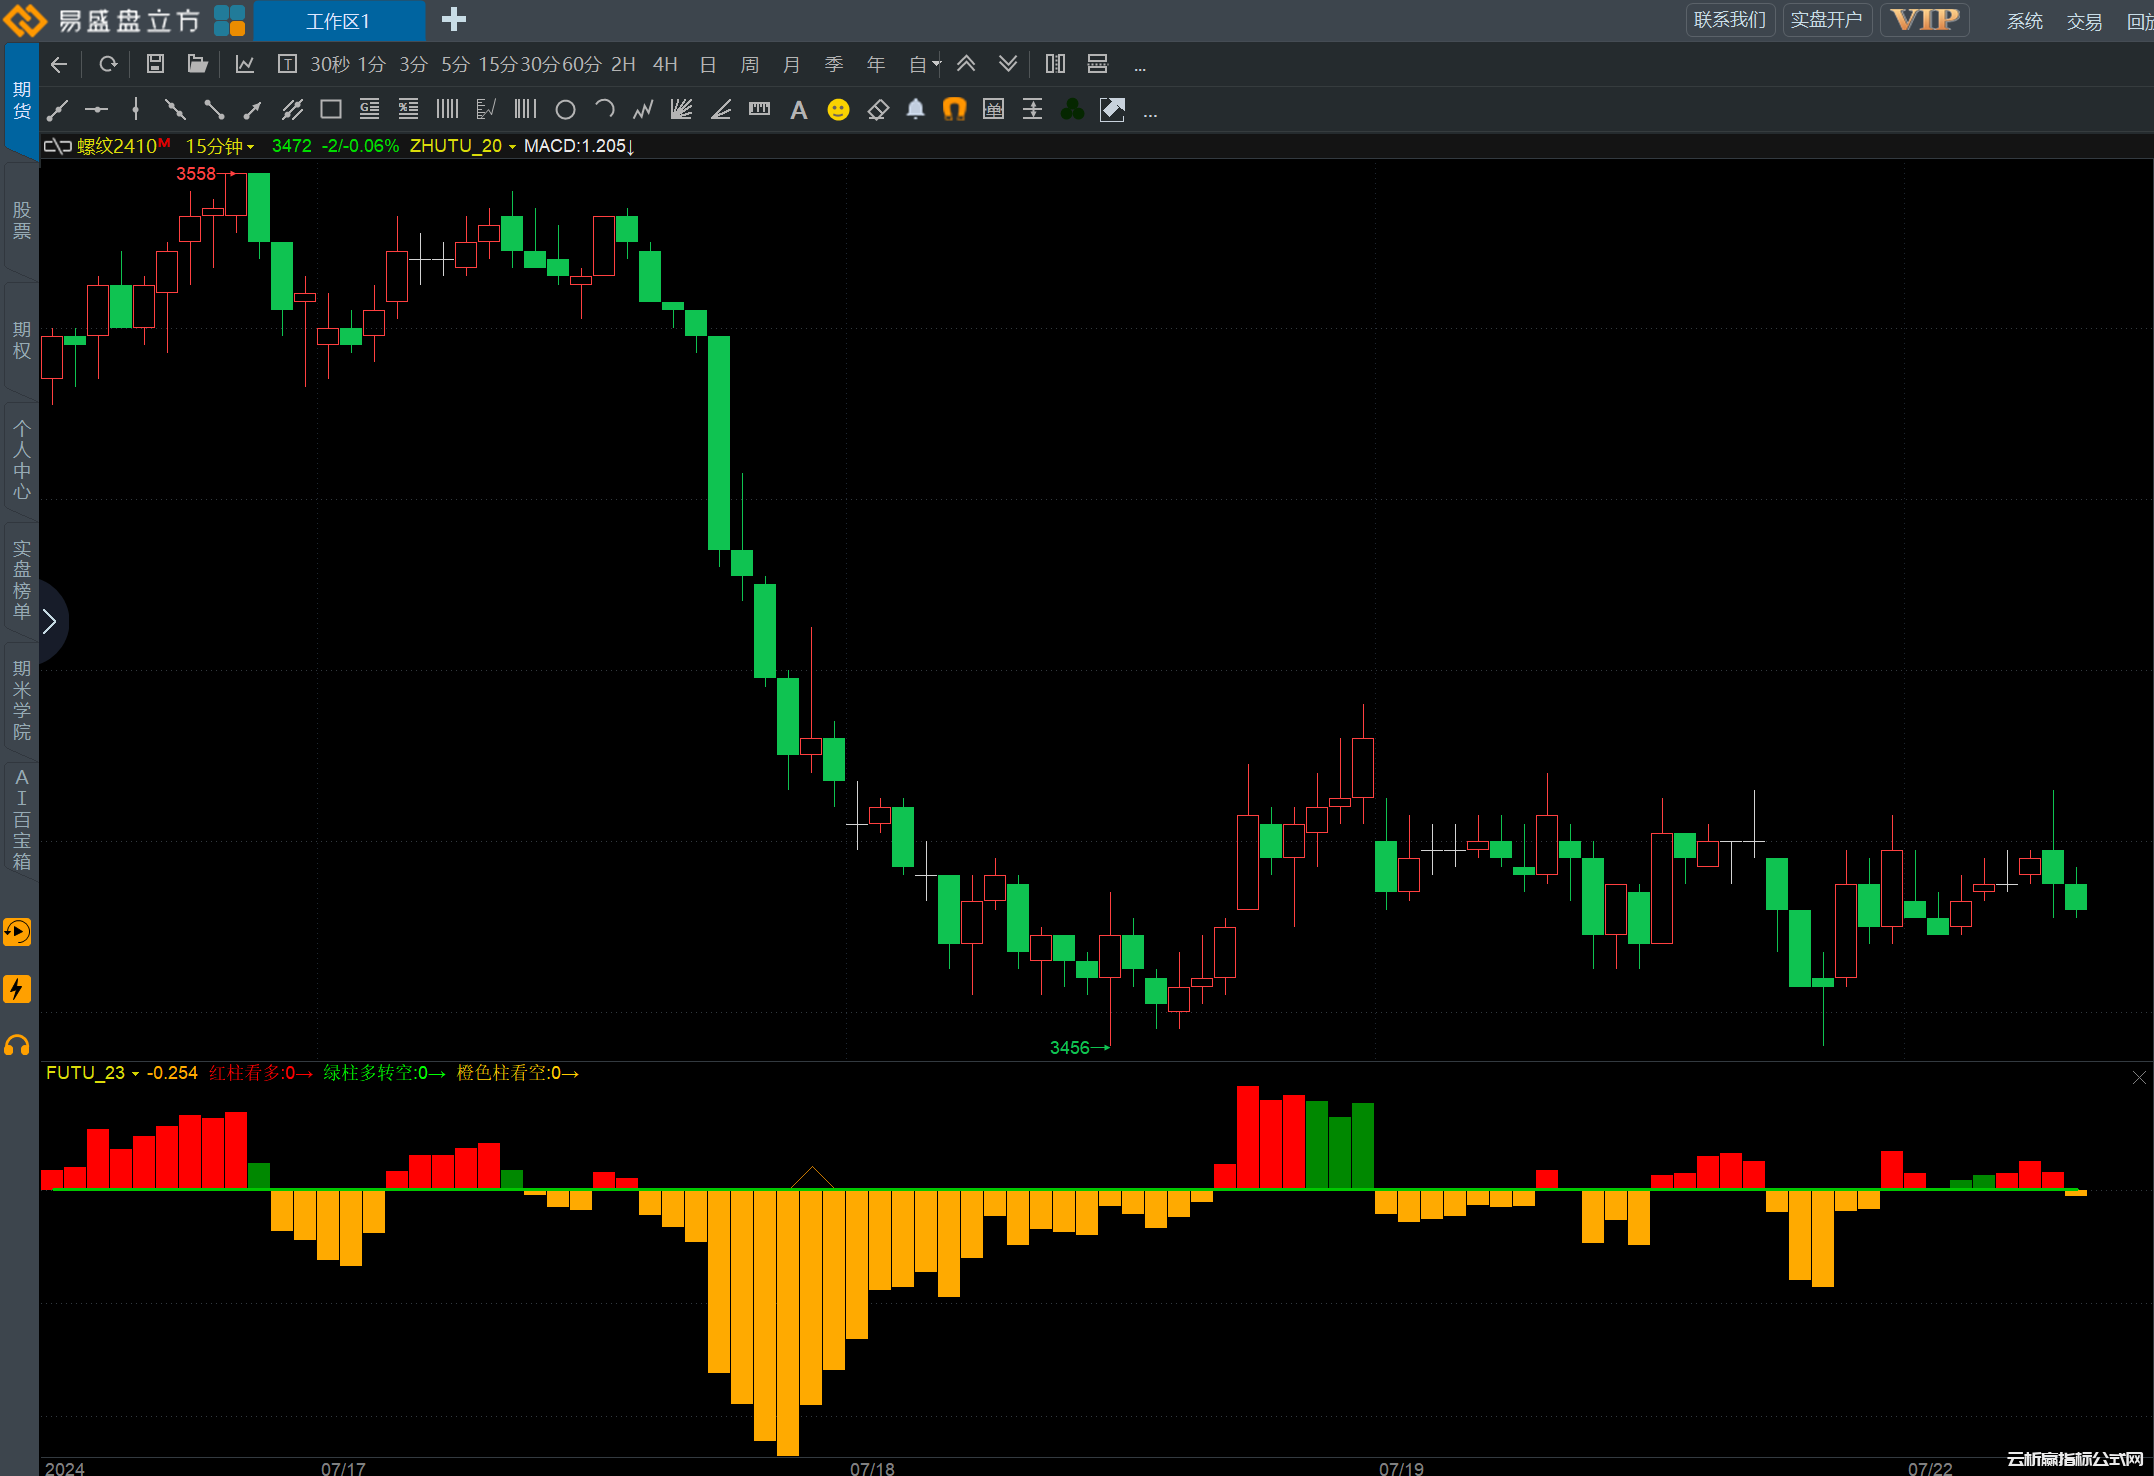The image size is (2154, 1476).
Task: Click the green clover icon
Action: pyautogui.click(x=1073, y=110)
